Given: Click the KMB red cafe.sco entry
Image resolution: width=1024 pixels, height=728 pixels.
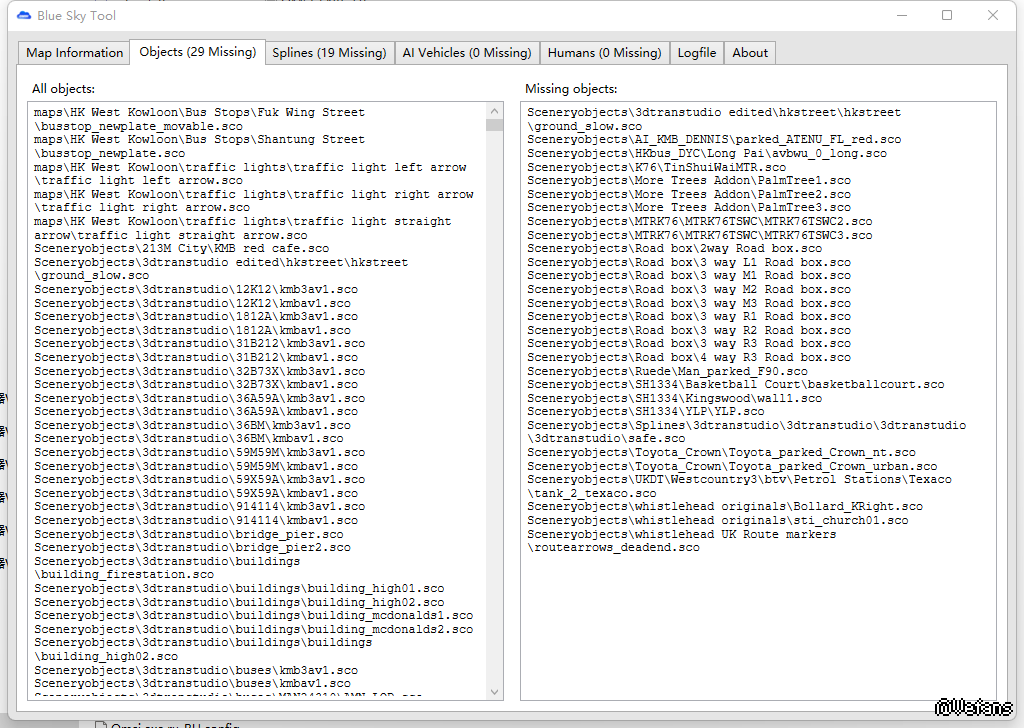Looking at the screenshot, I should 182,248.
